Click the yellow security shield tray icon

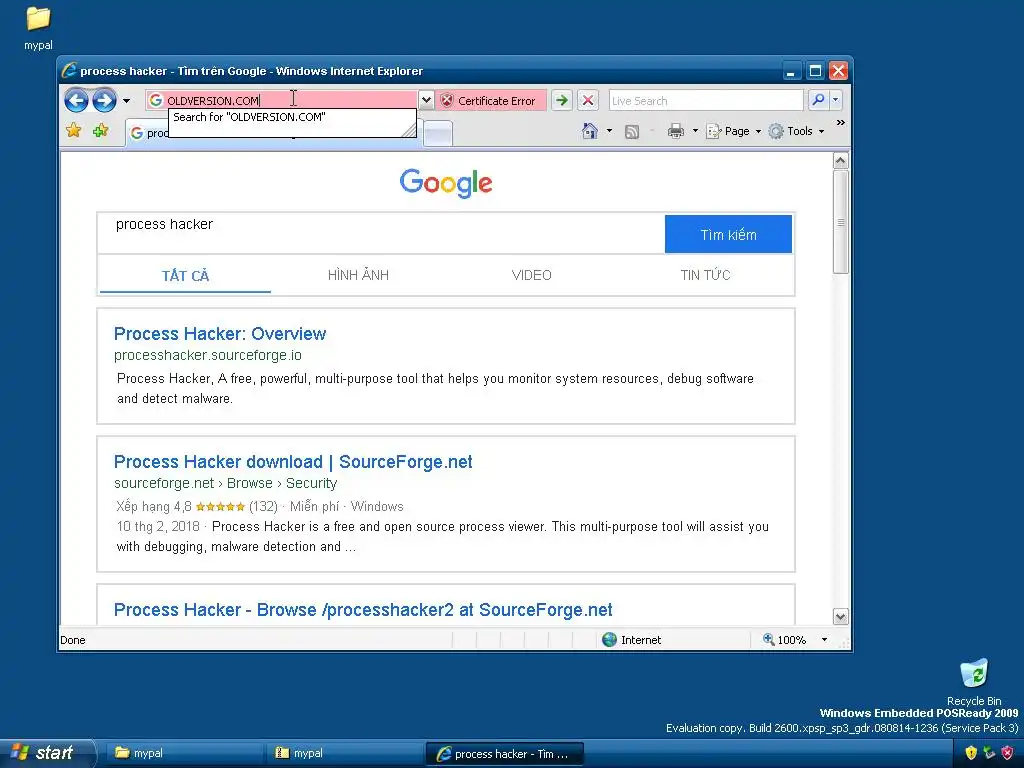[971, 753]
